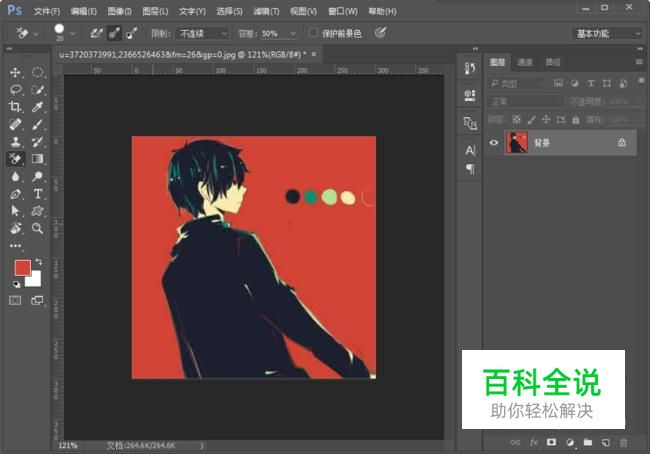Click the Link Layers icon
Viewport: 650px width, 454px height.
[515, 442]
